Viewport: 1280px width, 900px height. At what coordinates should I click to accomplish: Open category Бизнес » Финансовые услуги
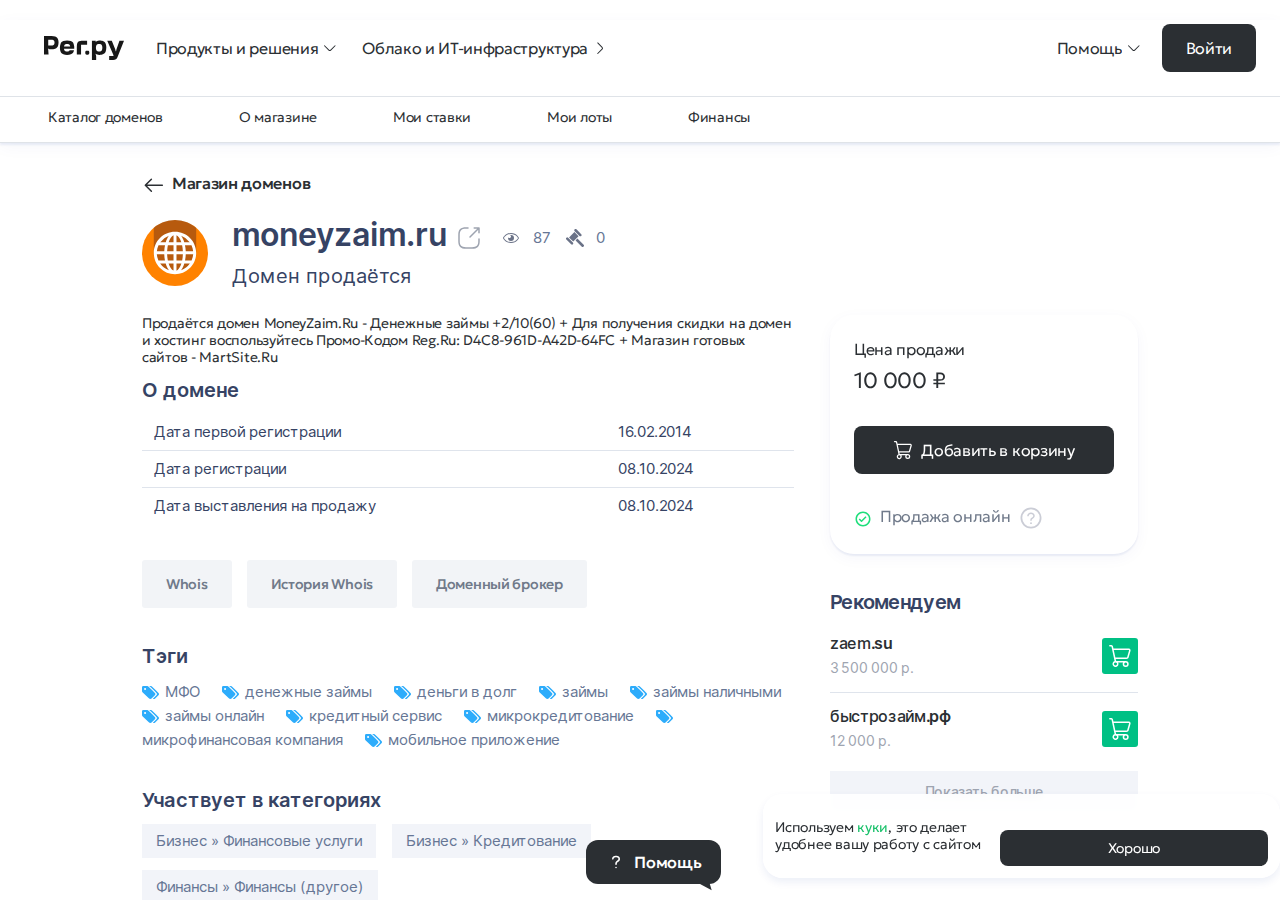click(x=259, y=841)
